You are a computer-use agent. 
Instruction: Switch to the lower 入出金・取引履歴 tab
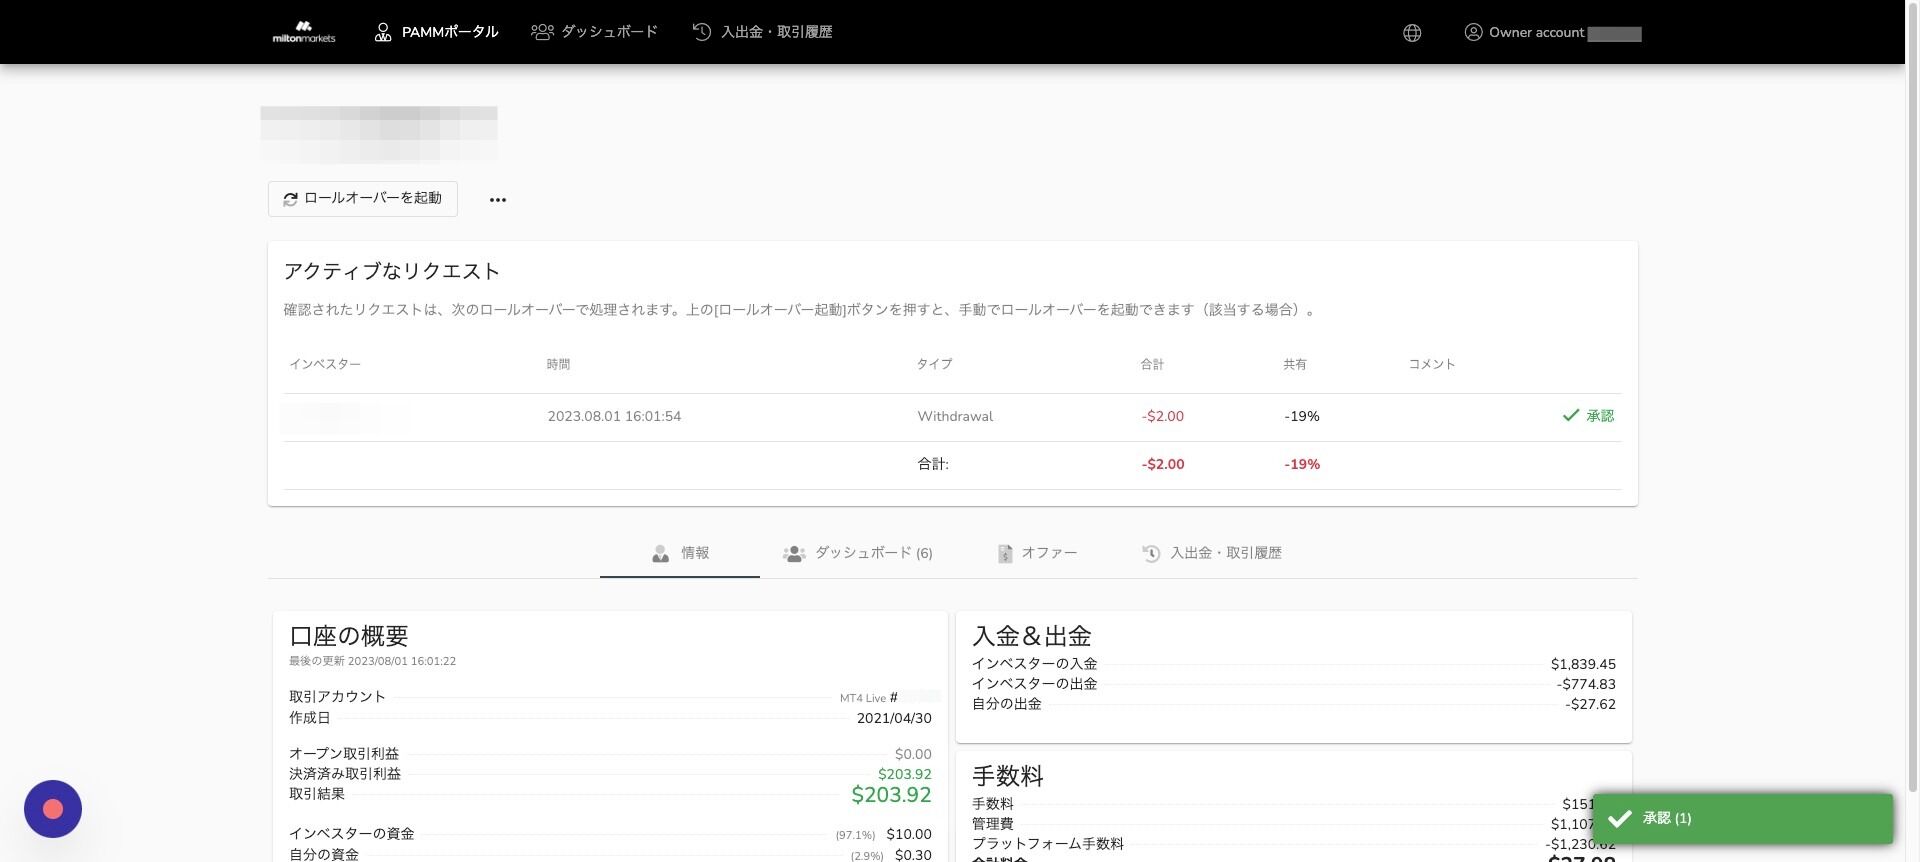pyautogui.click(x=1212, y=553)
